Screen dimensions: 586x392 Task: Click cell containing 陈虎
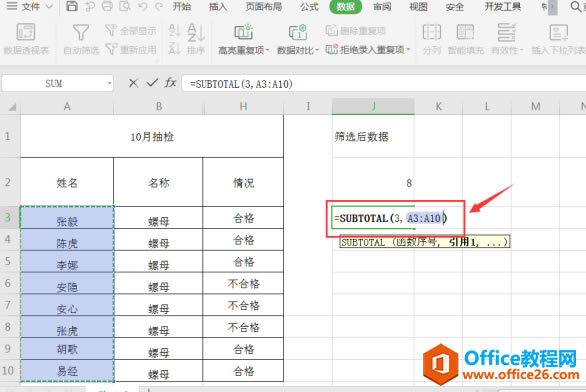point(67,240)
